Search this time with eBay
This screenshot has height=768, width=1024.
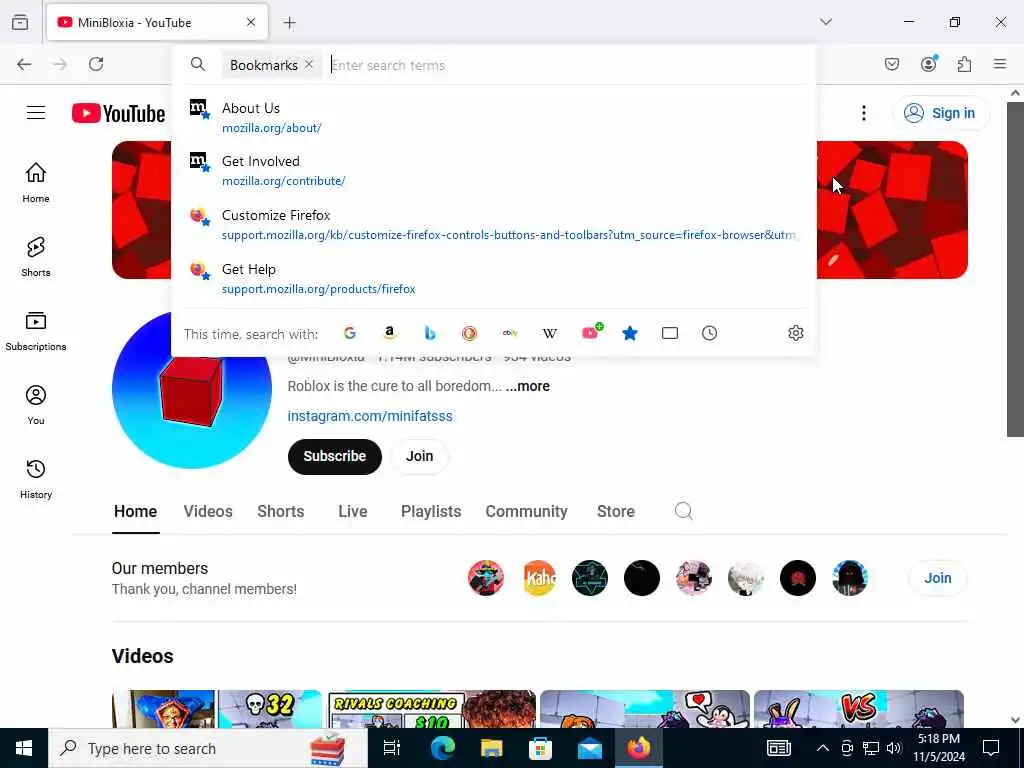click(510, 333)
